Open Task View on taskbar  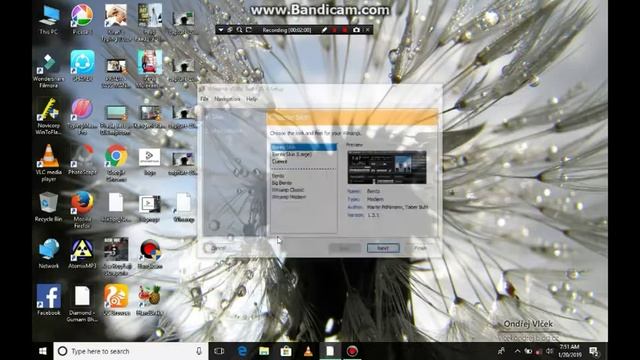coord(219,351)
